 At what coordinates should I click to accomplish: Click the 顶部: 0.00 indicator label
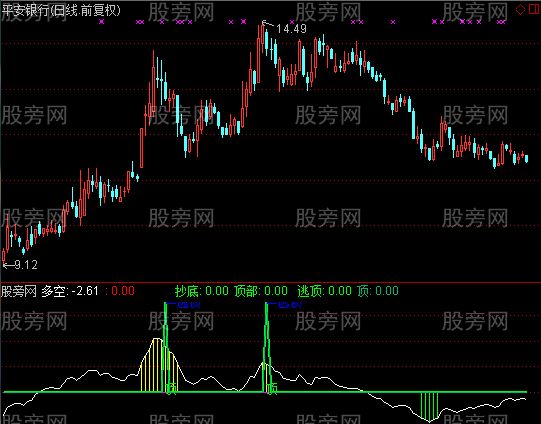tap(261, 291)
